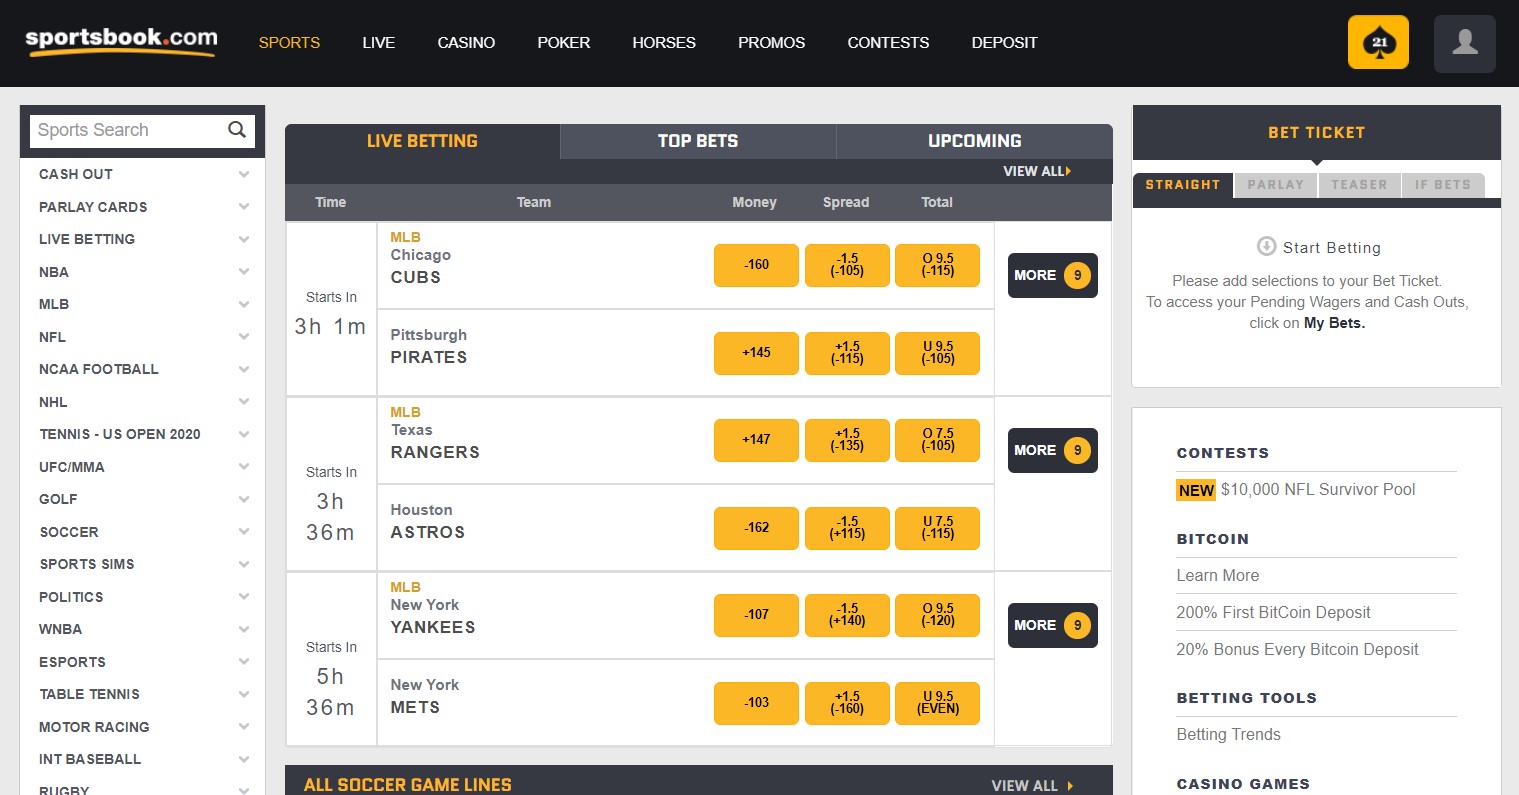Viewport: 1519px width, 795px height.
Task: Select the TEASER bet ticket tab
Action: point(1359,185)
